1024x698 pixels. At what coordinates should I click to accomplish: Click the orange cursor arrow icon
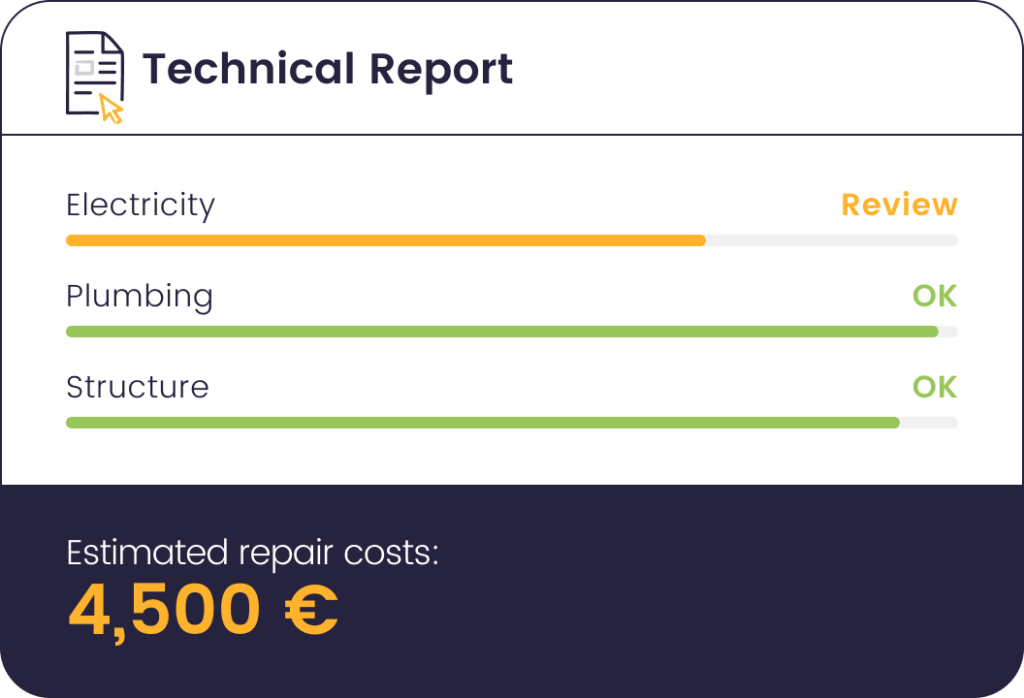pyautogui.click(x=111, y=108)
